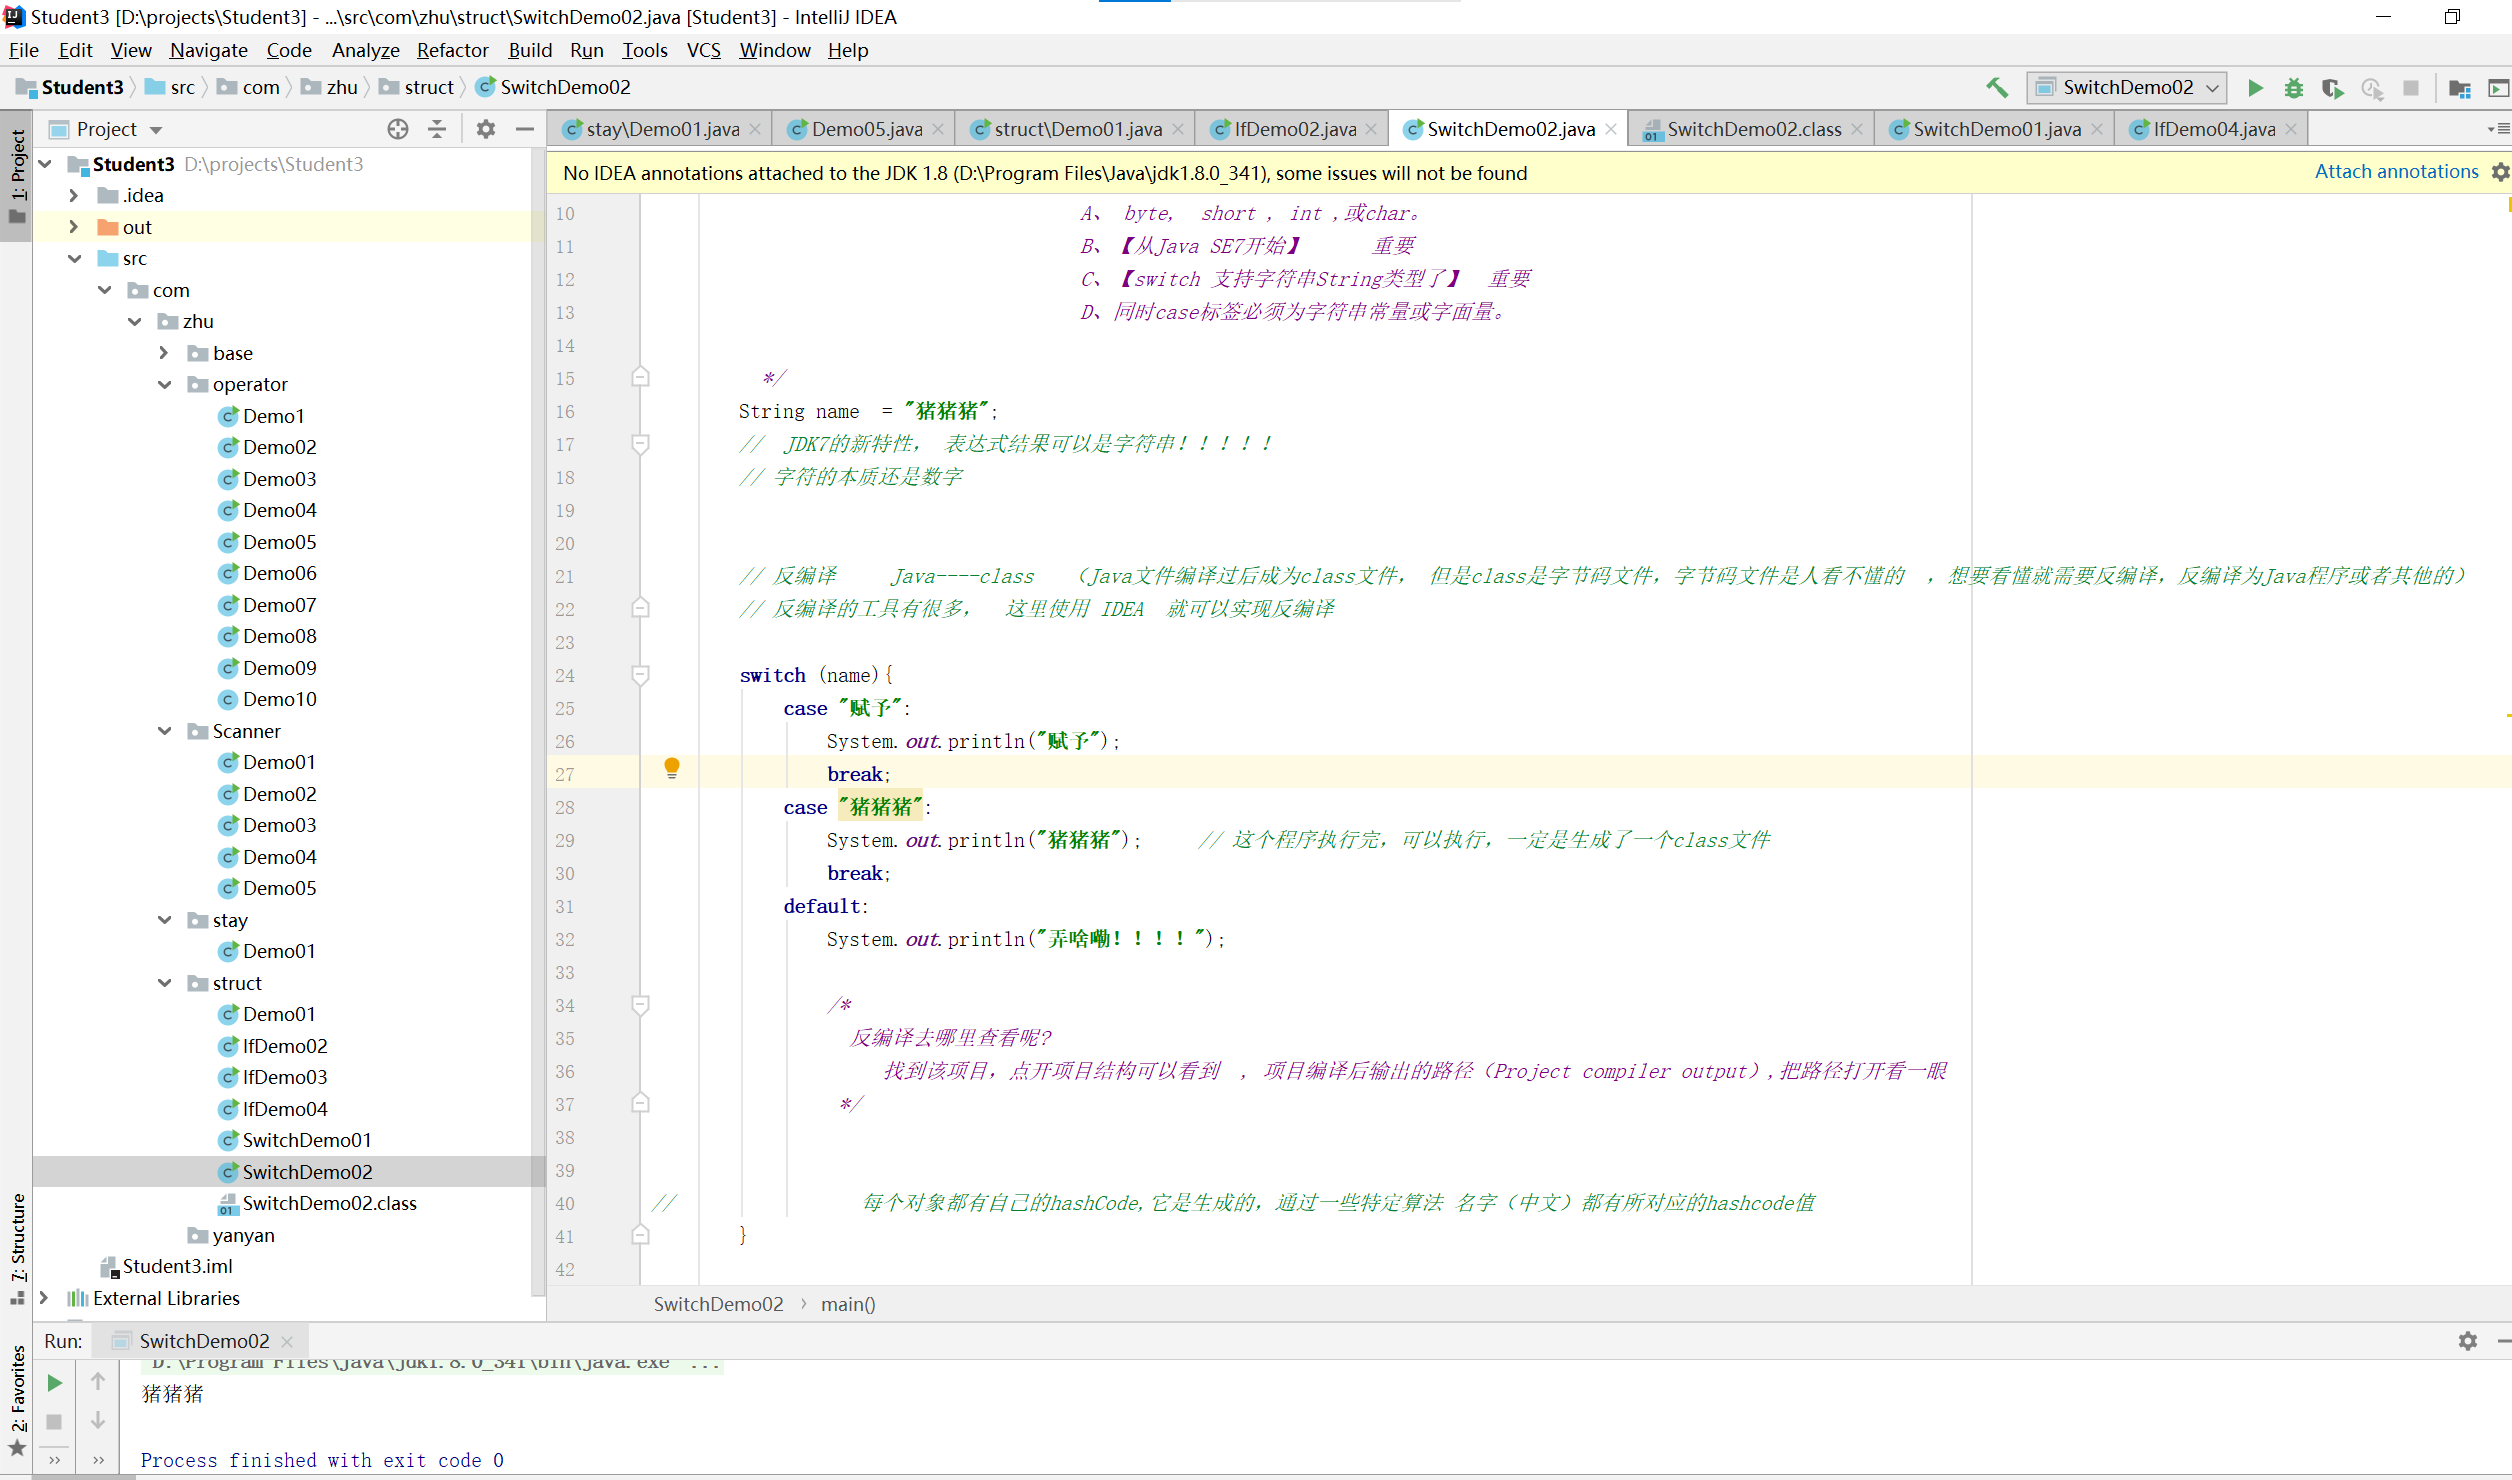2512x1480 pixels.
Task: Click the Collapse All icon in Project panel
Action: pos(437,129)
